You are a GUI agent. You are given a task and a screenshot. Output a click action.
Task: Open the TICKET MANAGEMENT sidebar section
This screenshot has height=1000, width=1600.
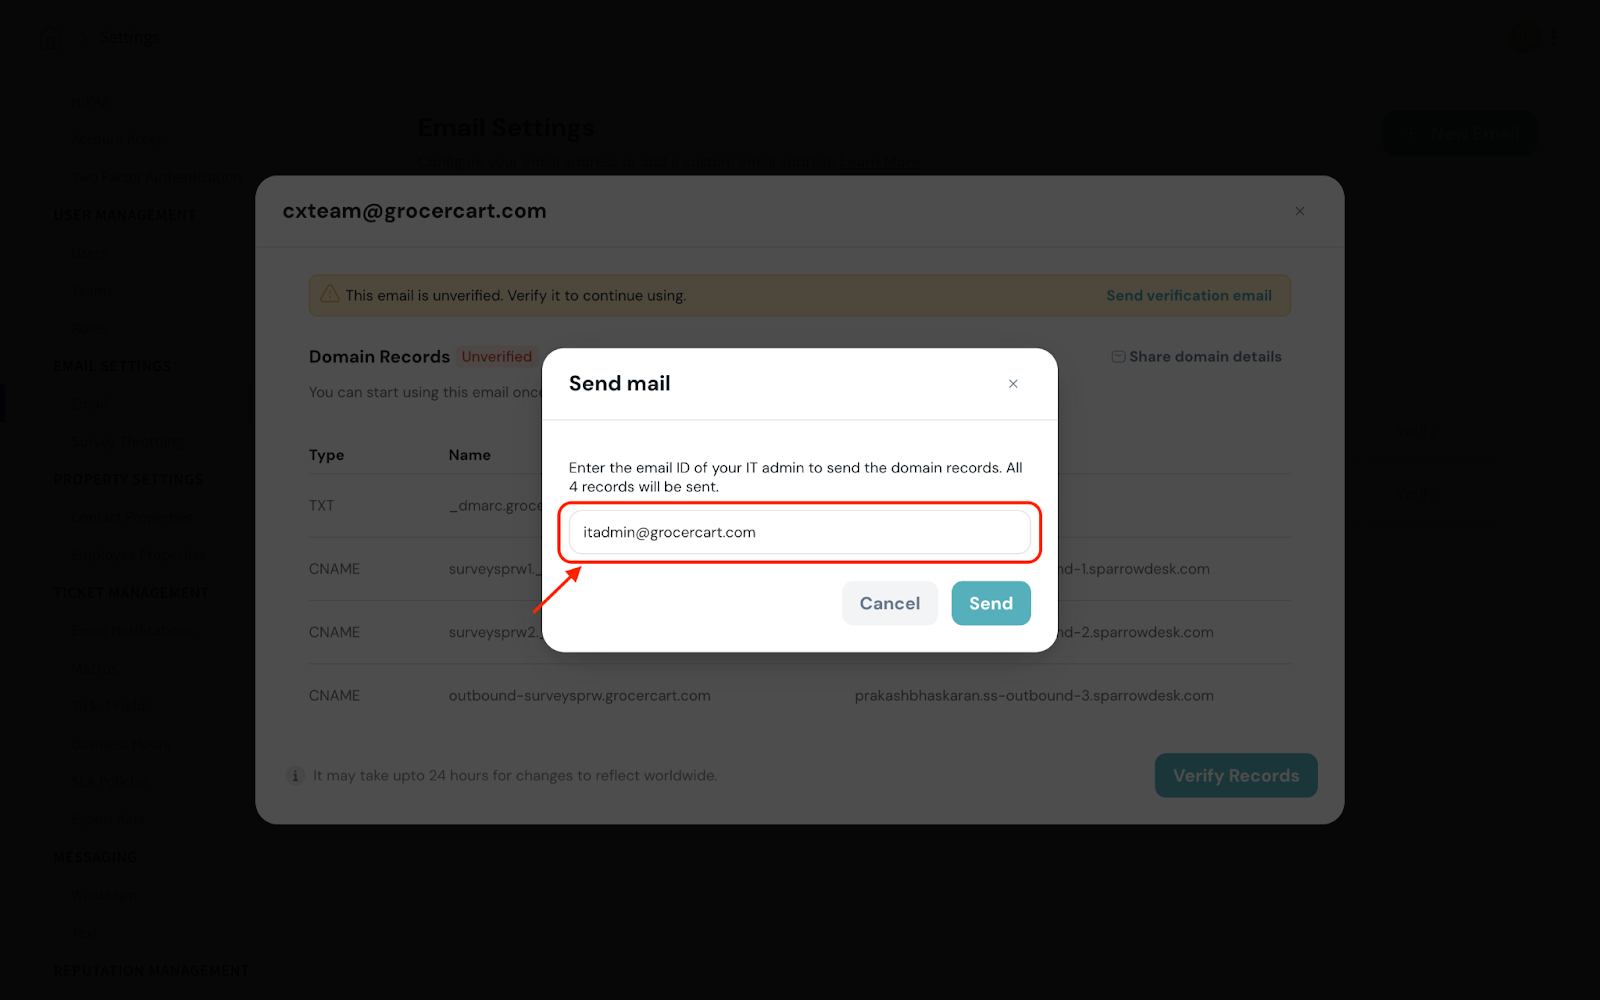pos(131,593)
